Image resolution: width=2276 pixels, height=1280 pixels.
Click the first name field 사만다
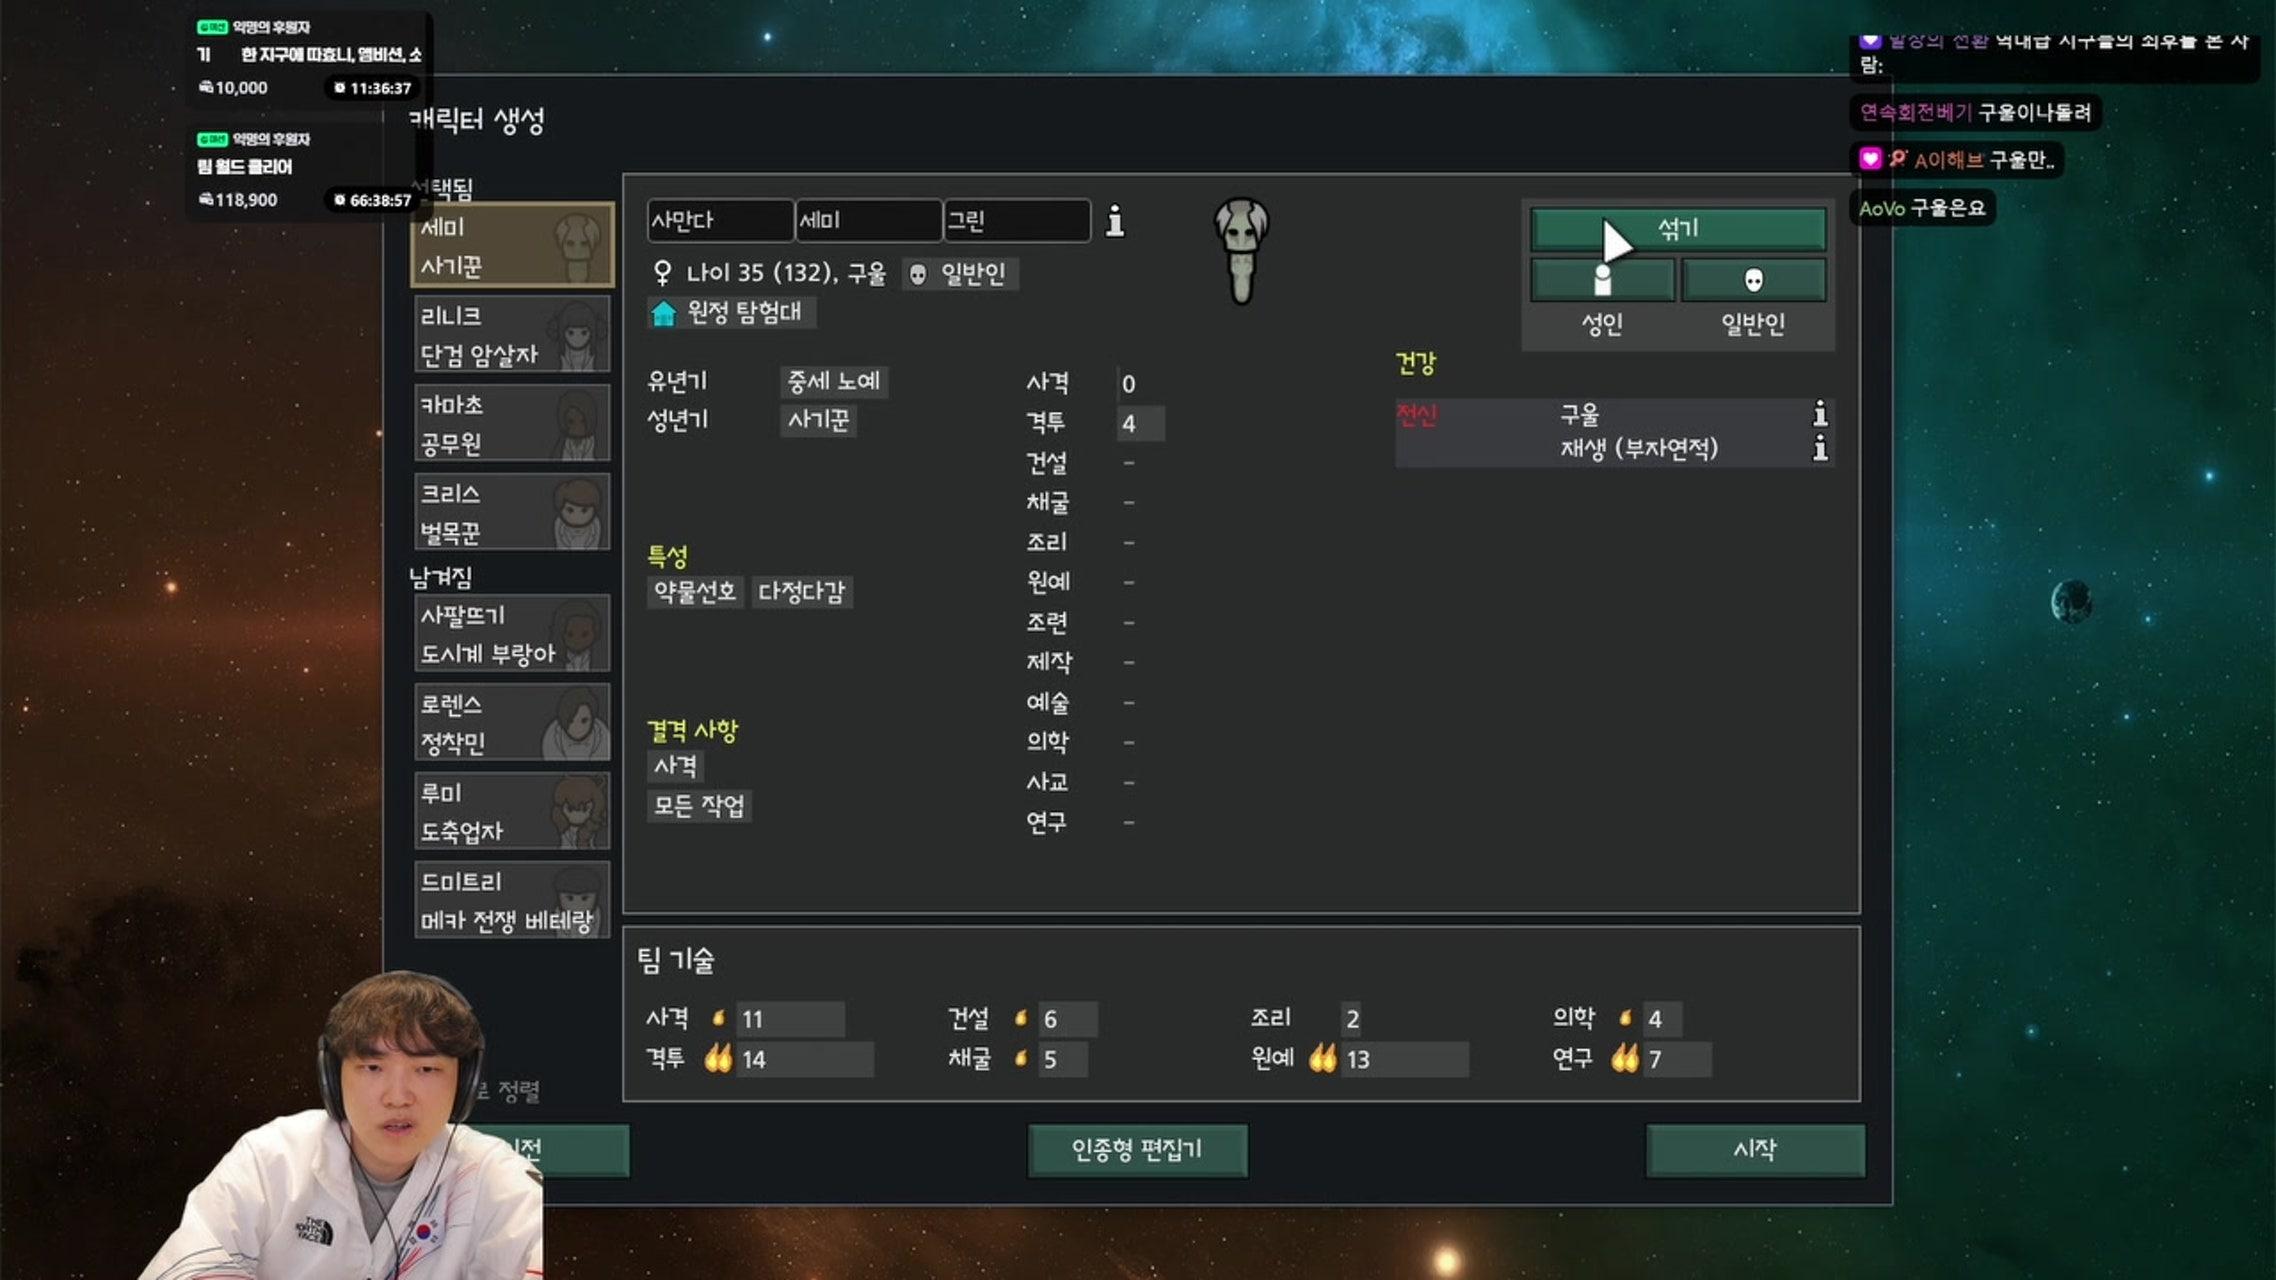(720, 220)
